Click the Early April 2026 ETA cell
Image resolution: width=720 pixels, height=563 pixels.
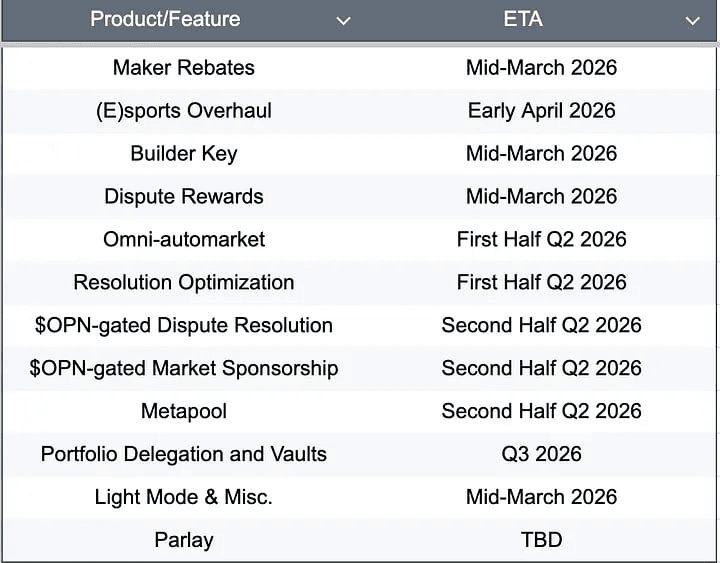point(541,111)
